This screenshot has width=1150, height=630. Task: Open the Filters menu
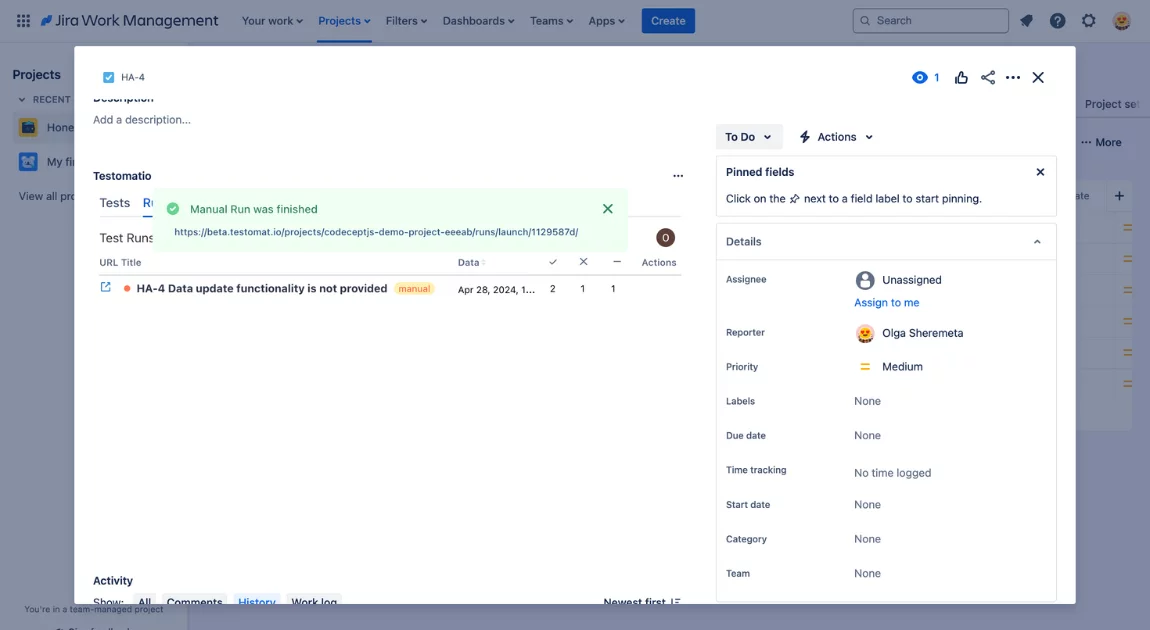coord(406,21)
